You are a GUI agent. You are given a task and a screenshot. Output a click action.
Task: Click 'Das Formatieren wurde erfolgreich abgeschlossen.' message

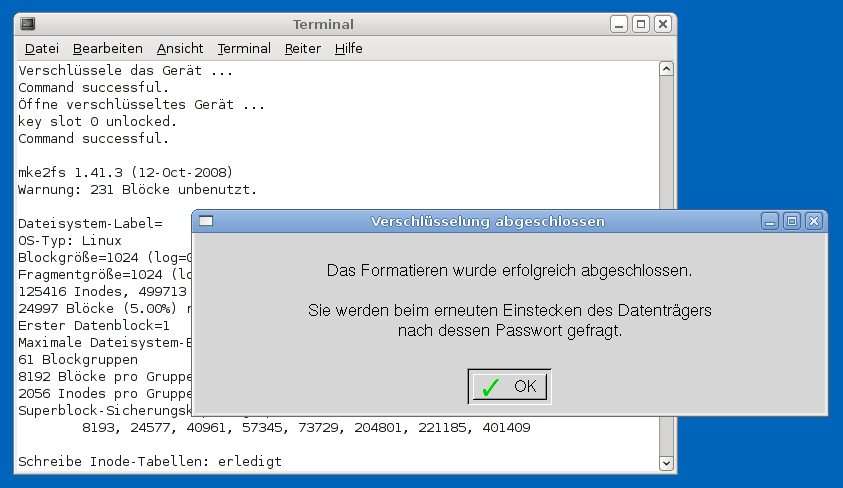tap(509, 270)
